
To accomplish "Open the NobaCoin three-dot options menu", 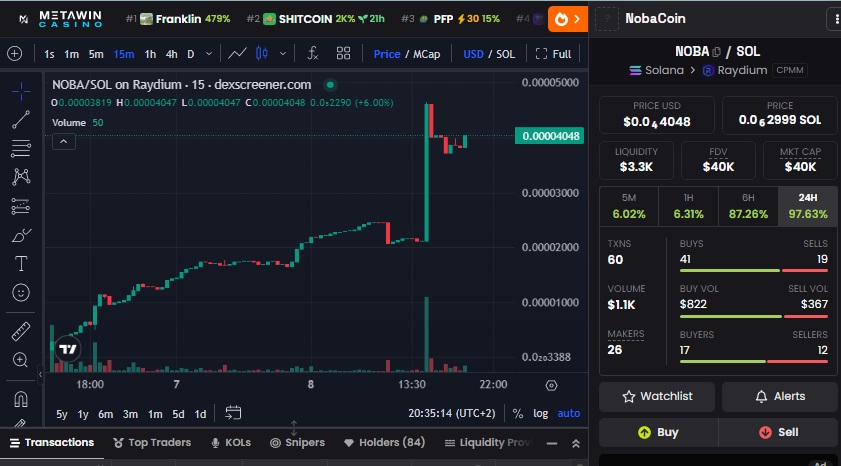I will click(836, 19).
